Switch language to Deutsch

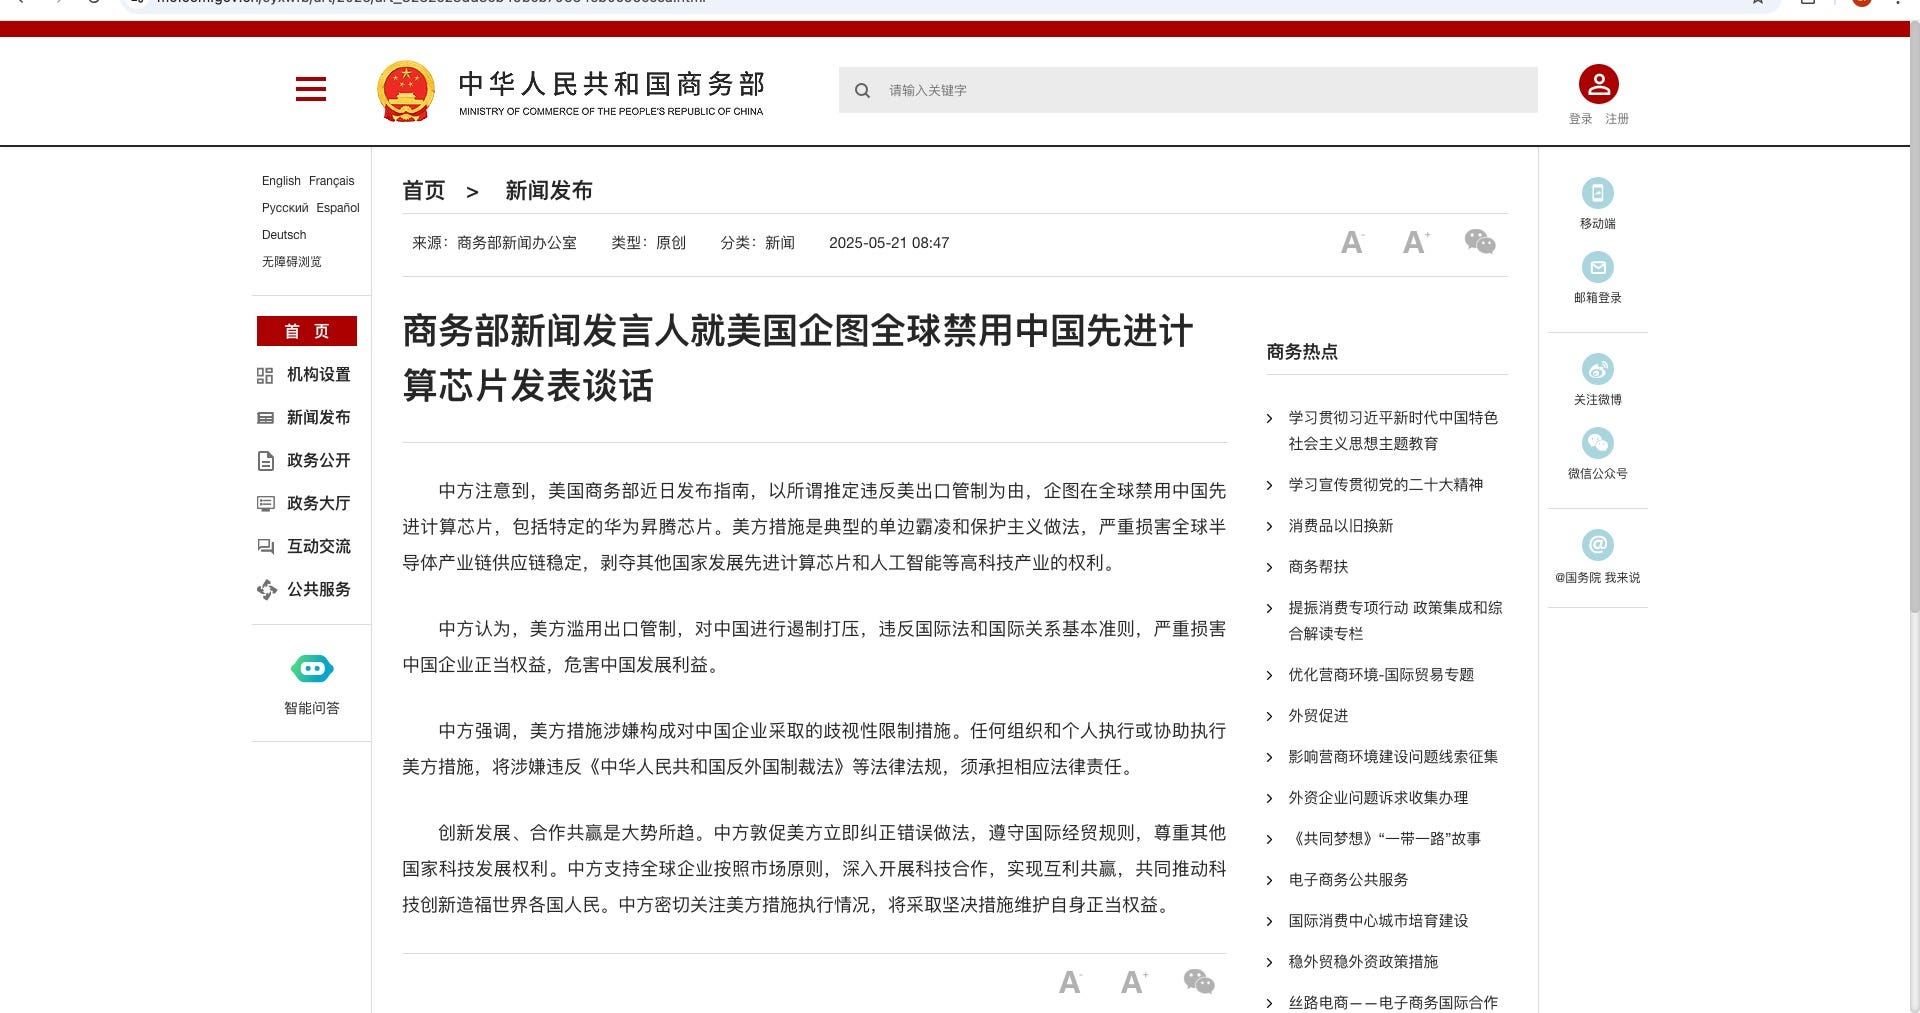click(x=284, y=235)
